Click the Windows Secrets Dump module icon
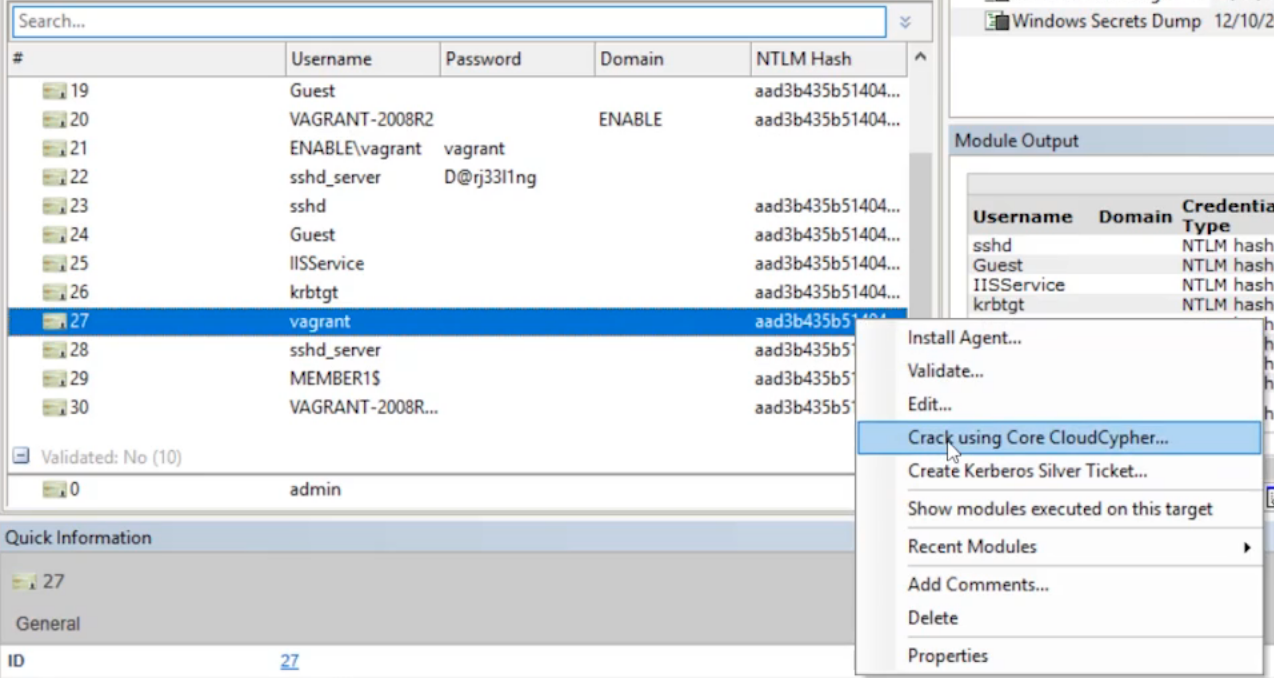Screen dimensions: 1274x678 pos(997,21)
